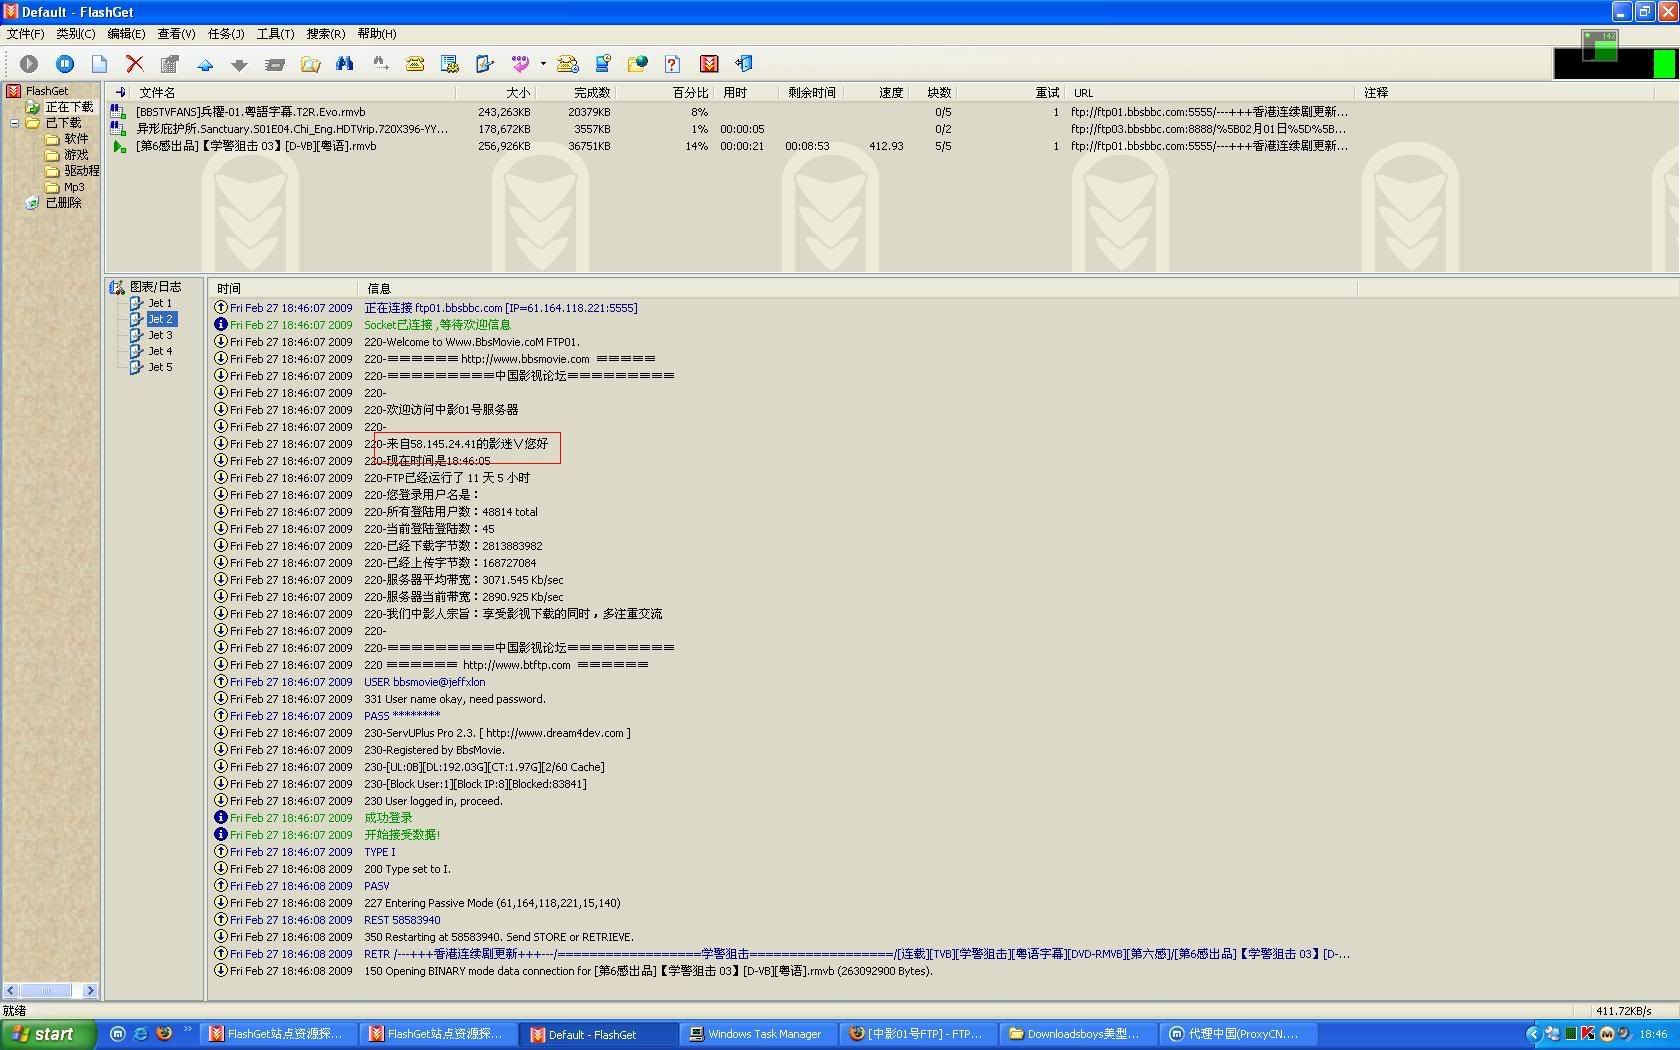Click the red X delete icon
The height and width of the screenshot is (1050, 1680).
[135, 64]
